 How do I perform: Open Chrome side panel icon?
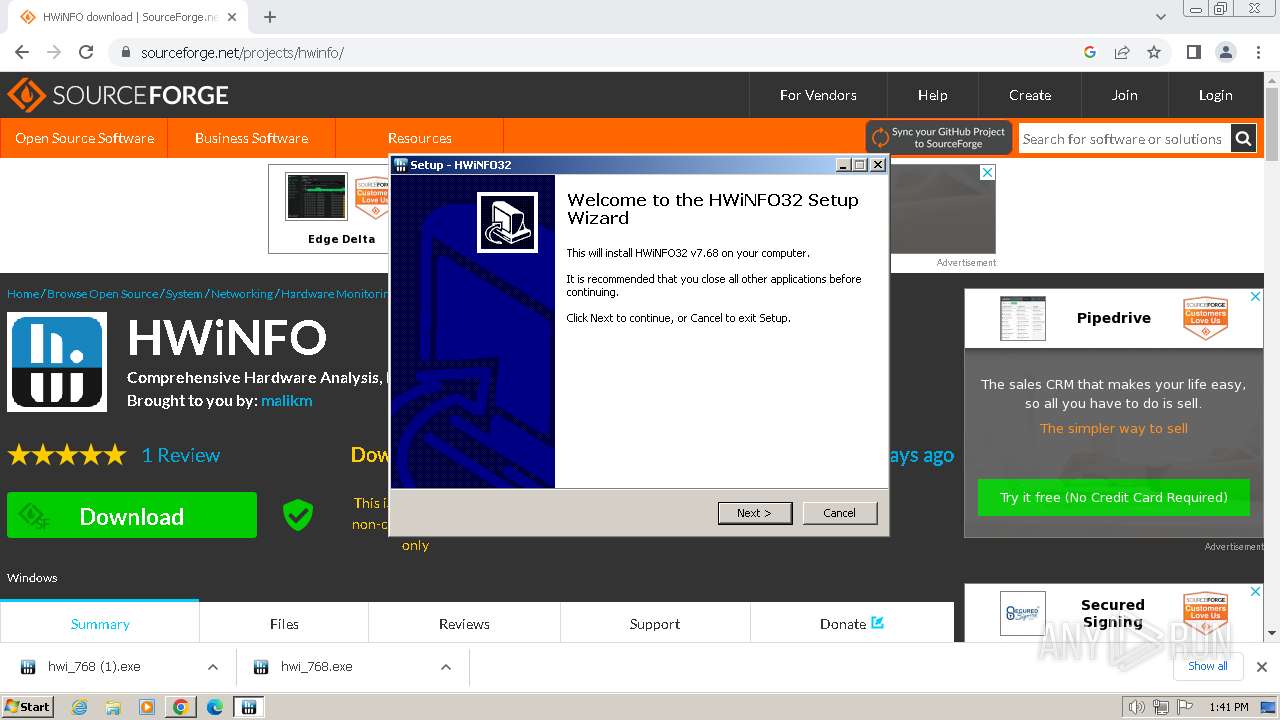(1193, 52)
